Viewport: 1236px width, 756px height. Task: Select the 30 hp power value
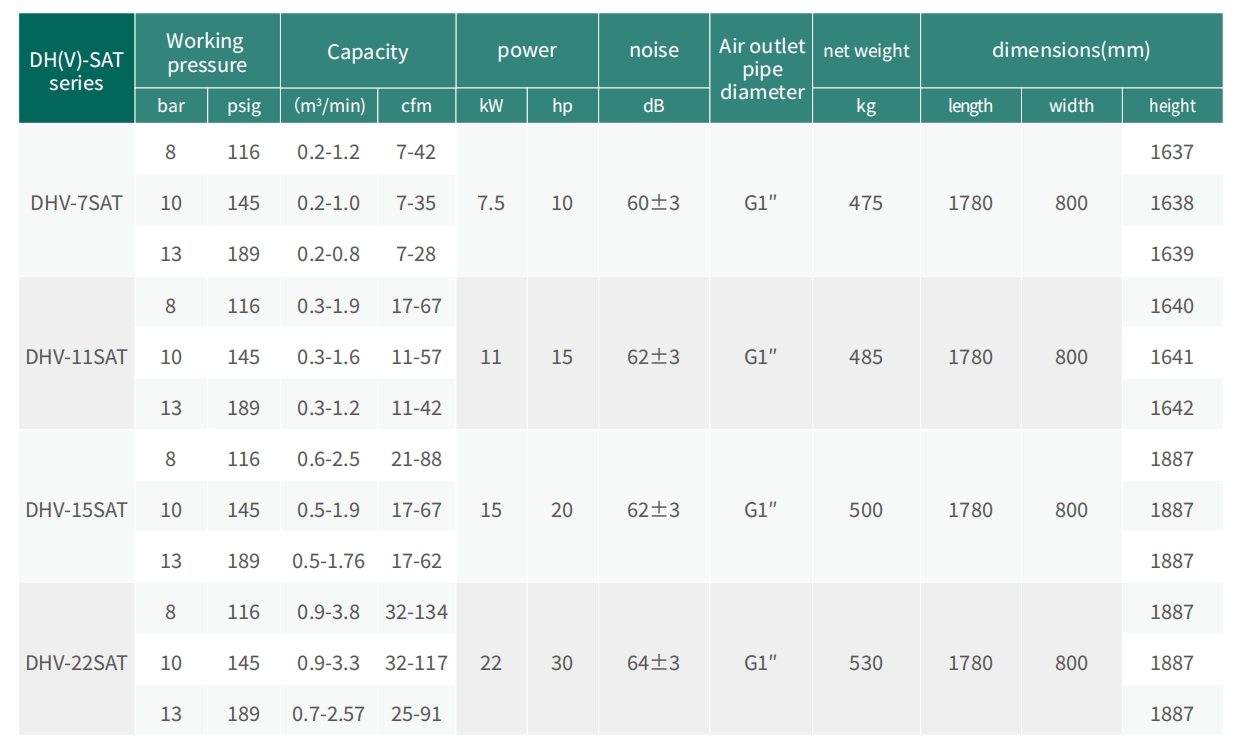pos(562,663)
